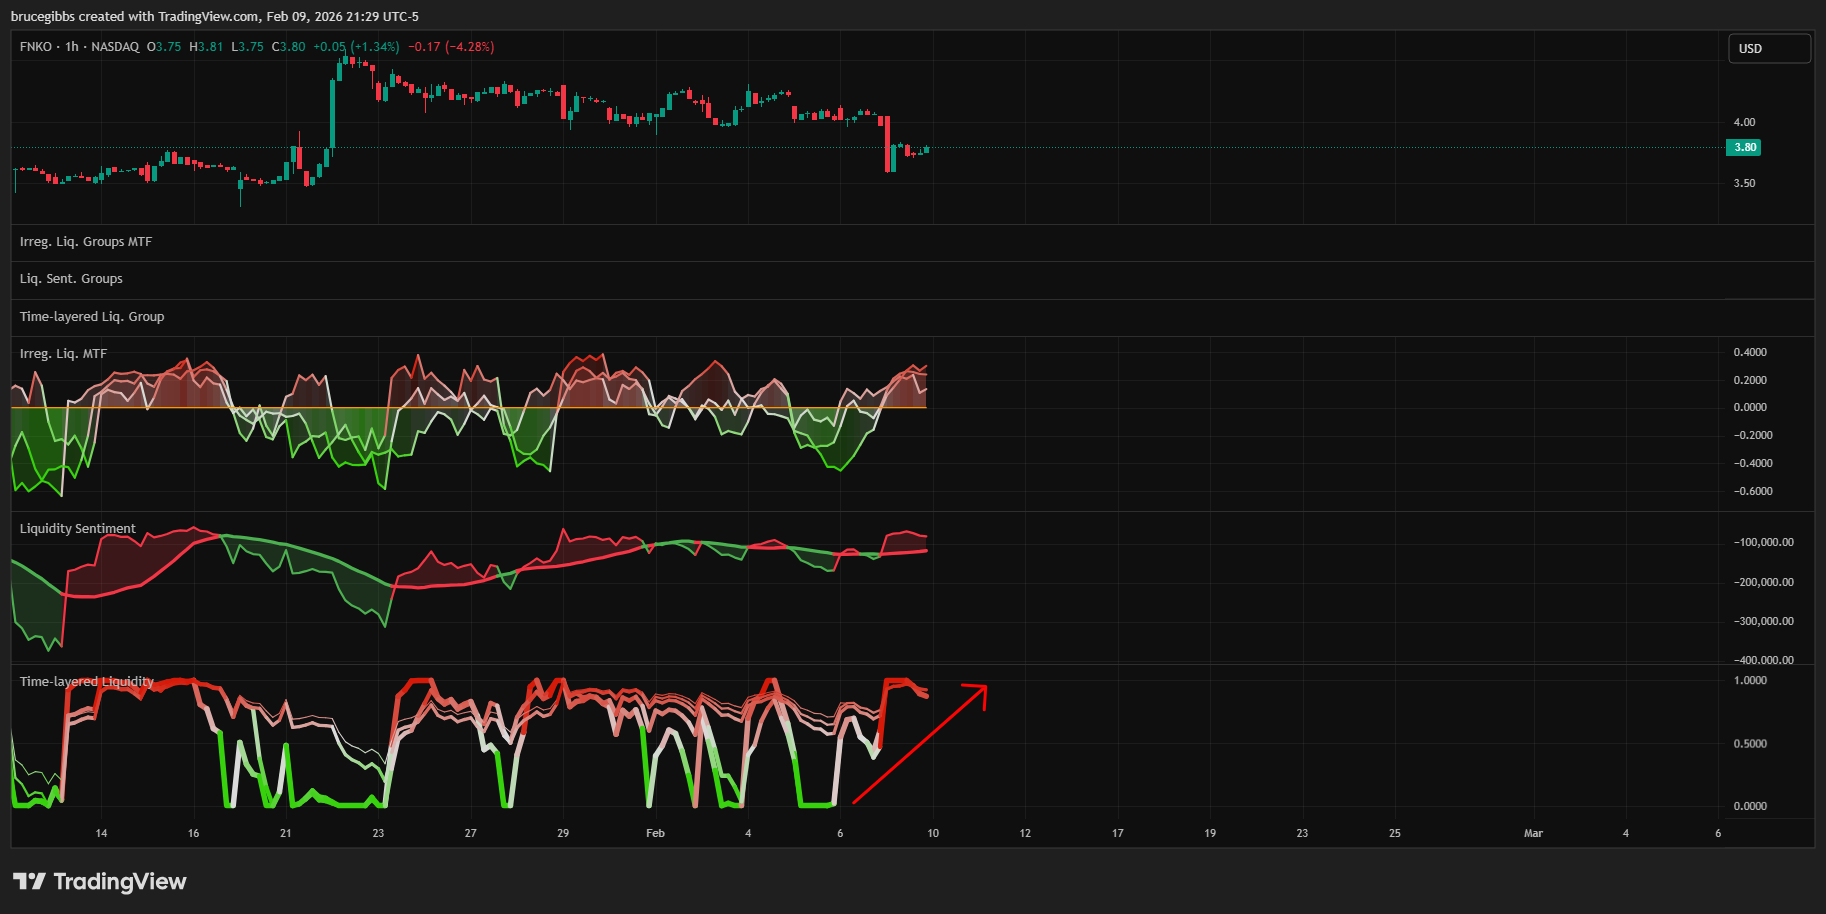This screenshot has width=1826, height=914.
Task: Click the Mar label on time axis
Action: click(1533, 833)
